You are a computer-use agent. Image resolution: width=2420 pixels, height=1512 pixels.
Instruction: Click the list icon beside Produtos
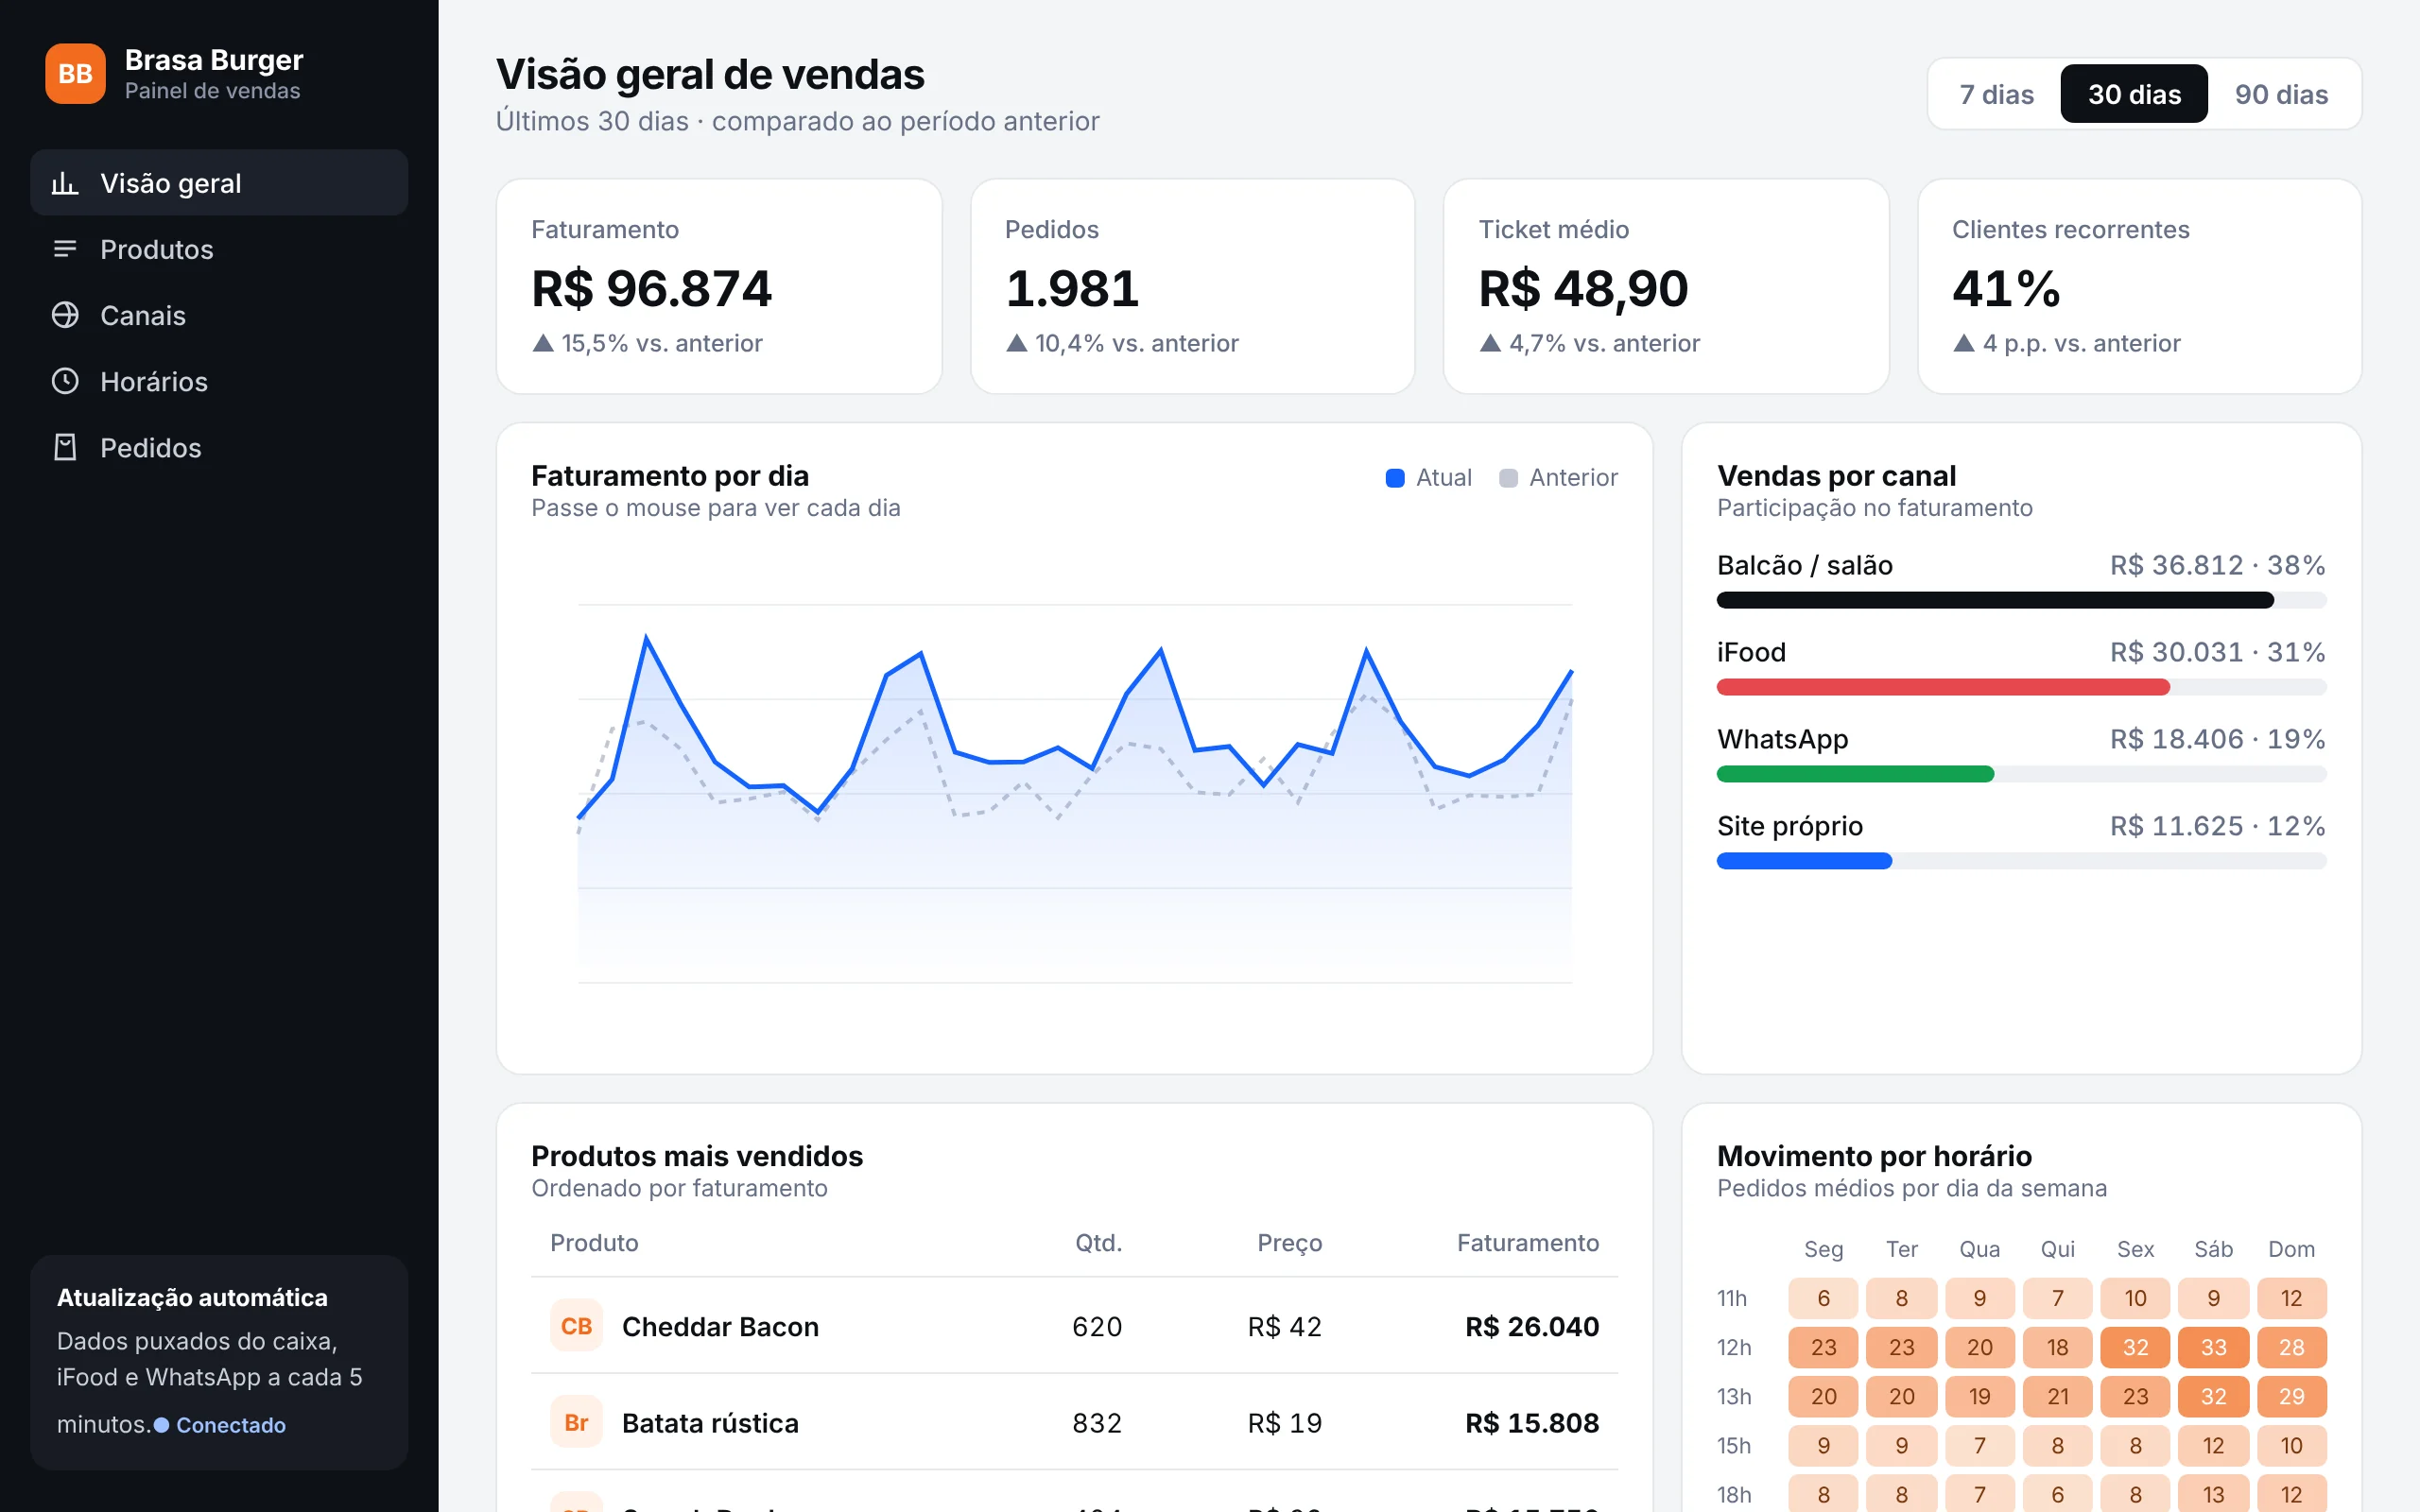tap(65, 249)
